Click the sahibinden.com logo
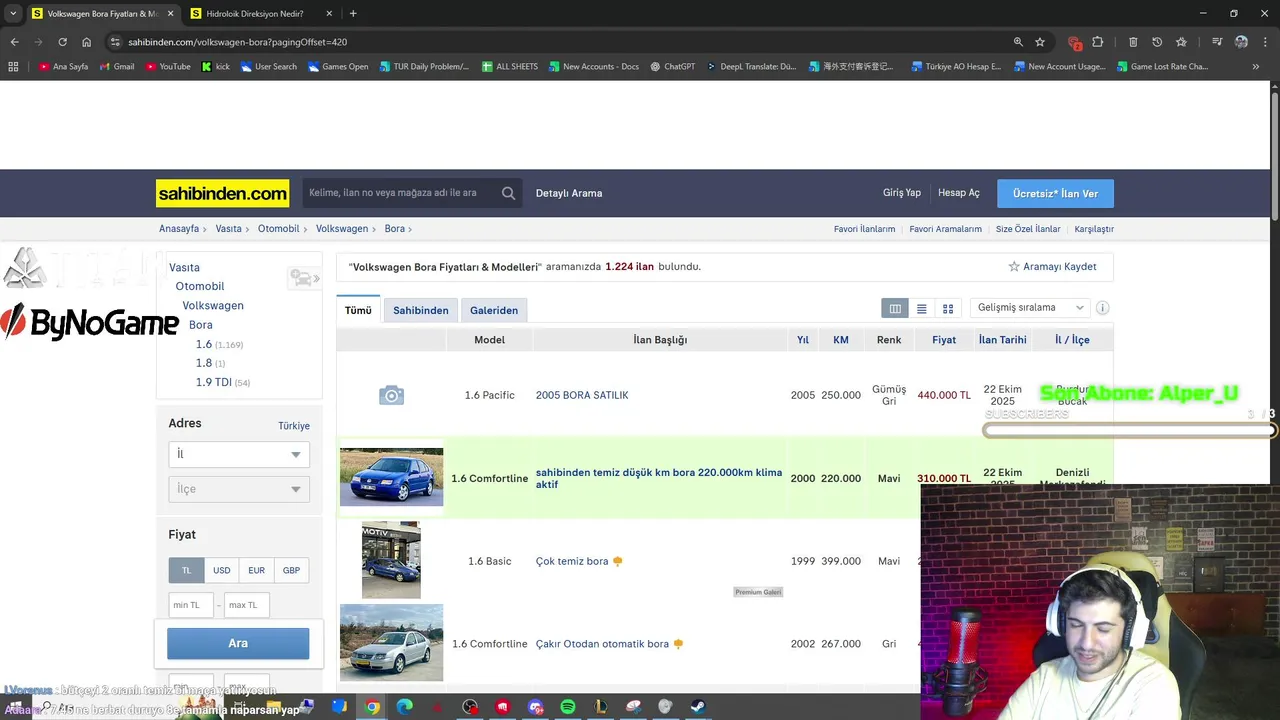The width and height of the screenshot is (1280, 720). pyautogui.click(x=222, y=193)
